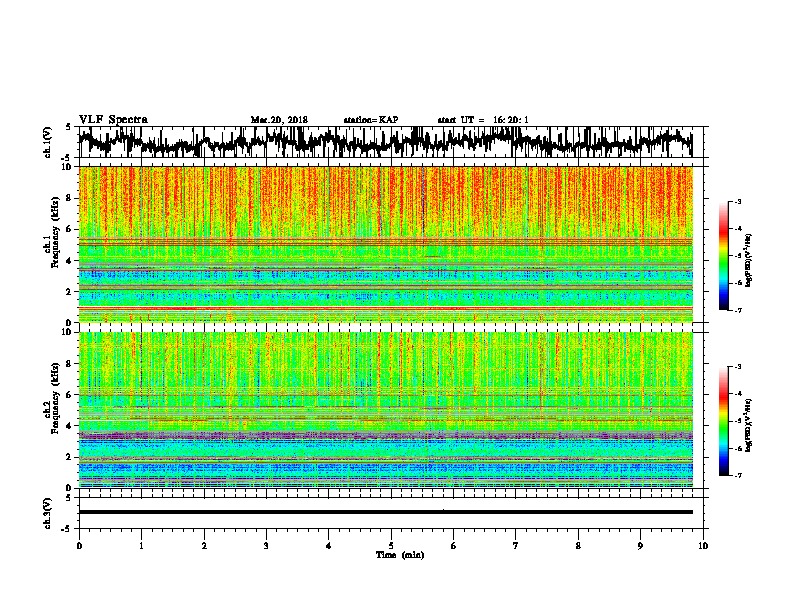Click the 8 kHz tick on ch.2 spectrogram

pyautogui.click(x=69, y=364)
